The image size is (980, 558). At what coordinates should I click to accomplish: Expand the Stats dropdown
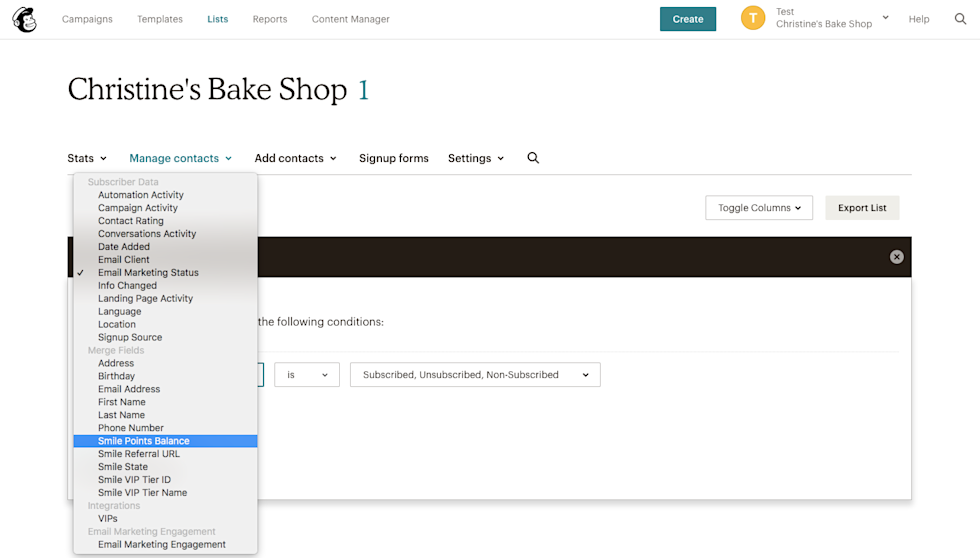[x=87, y=158]
